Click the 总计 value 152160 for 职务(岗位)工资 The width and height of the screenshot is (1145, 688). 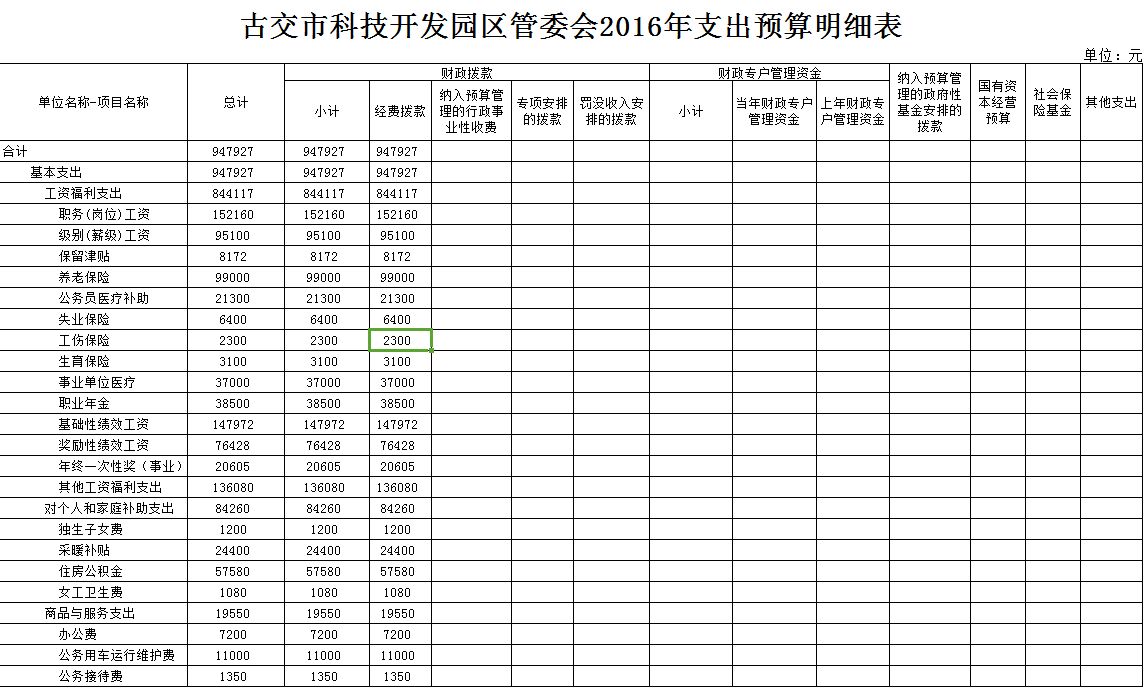(235, 215)
